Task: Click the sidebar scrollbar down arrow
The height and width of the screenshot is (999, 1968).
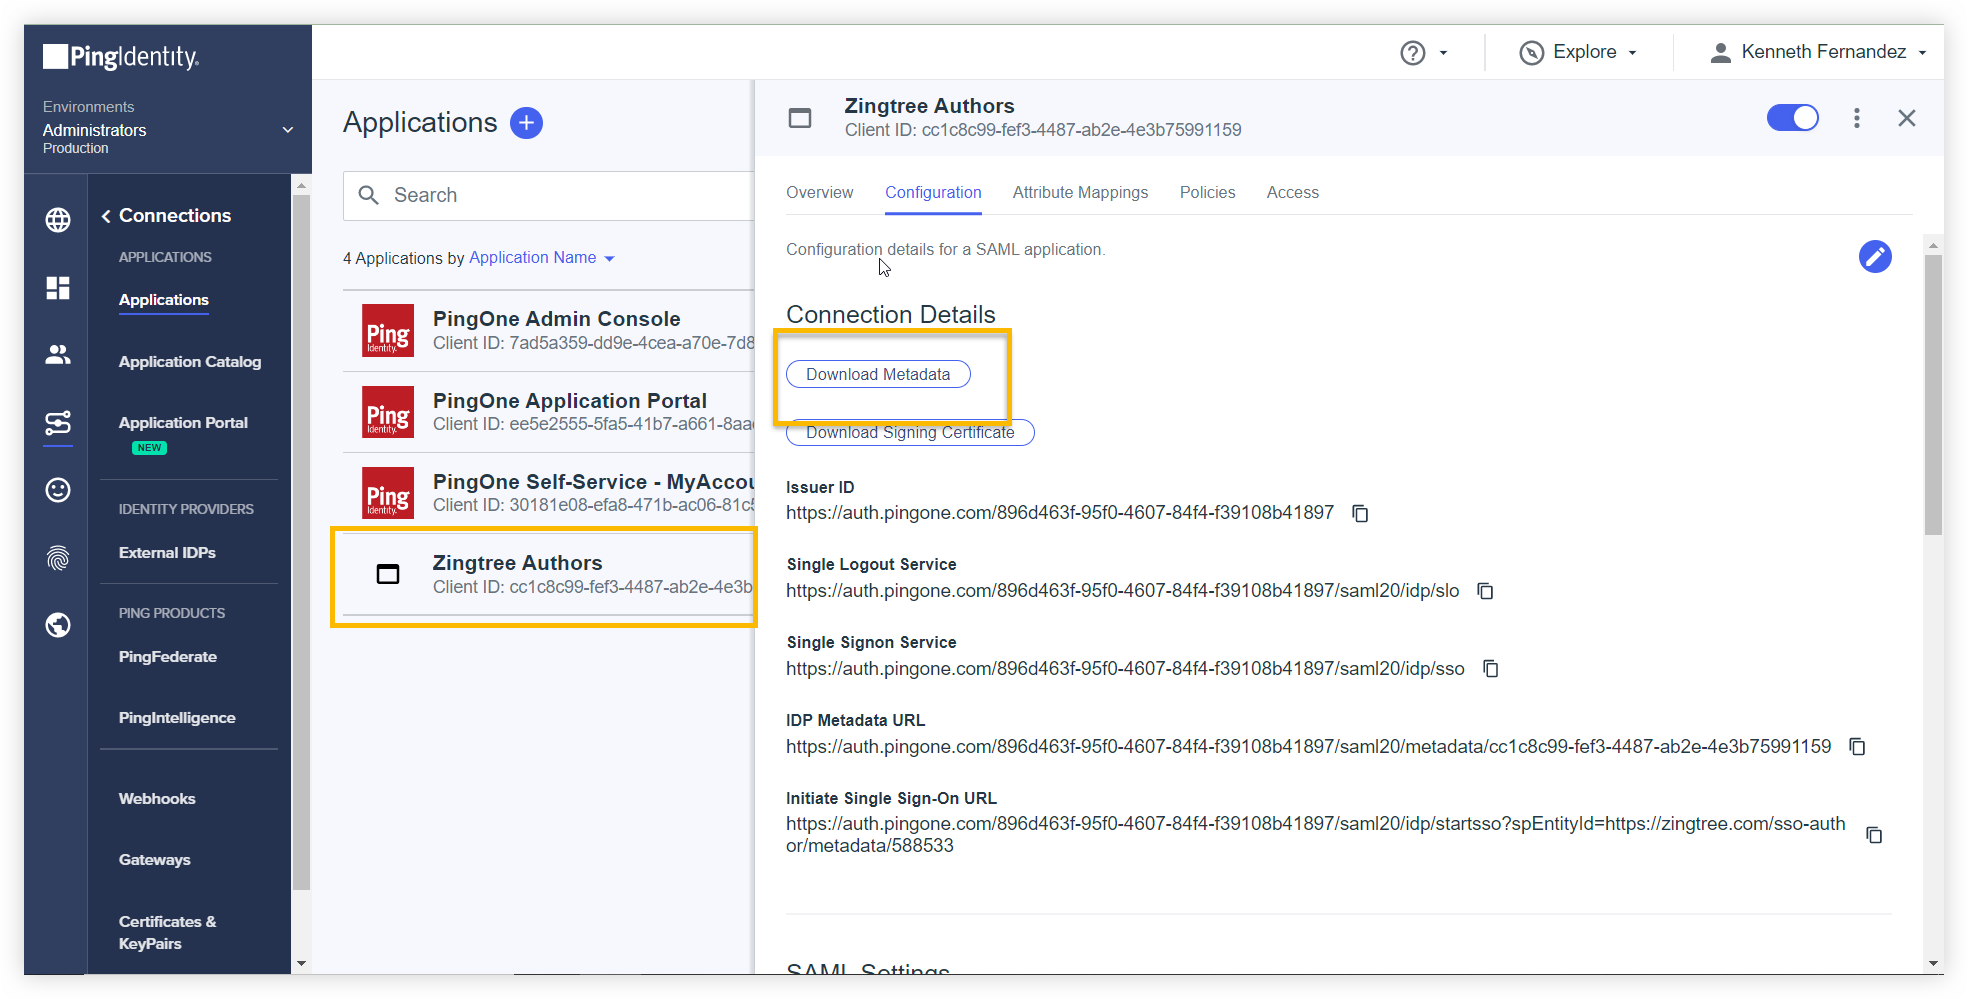Action: click(x=301, y=964)
